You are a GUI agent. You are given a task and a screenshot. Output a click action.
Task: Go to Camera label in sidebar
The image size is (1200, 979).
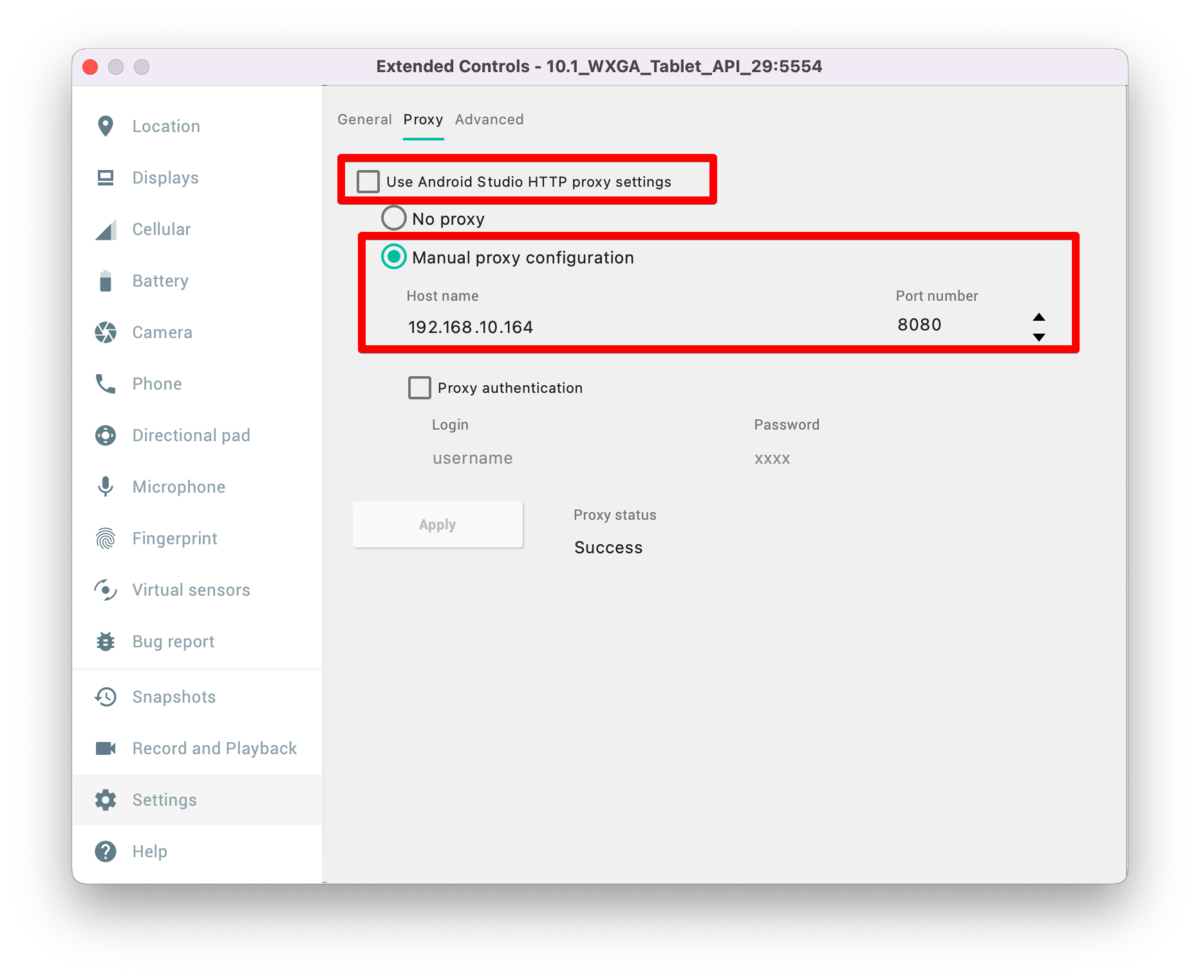click(162, 332)
